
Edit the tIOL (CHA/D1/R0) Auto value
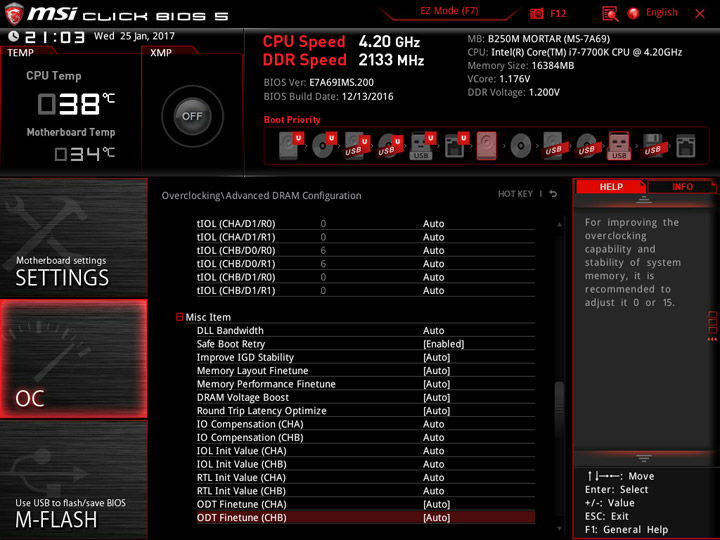pyautogui.click(x=433, y=224)
